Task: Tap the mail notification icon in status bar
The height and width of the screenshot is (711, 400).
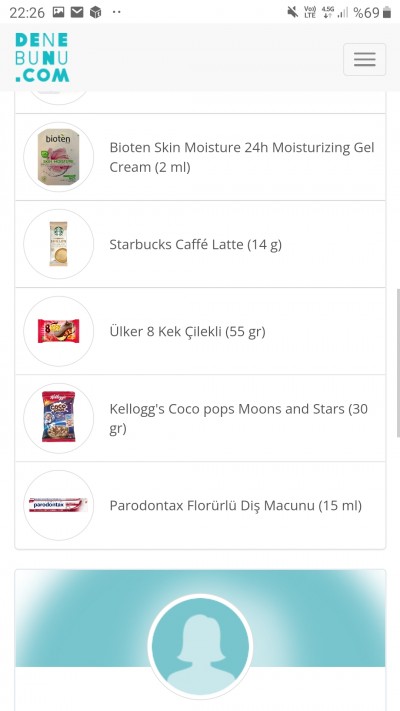Action: (77, 12)
